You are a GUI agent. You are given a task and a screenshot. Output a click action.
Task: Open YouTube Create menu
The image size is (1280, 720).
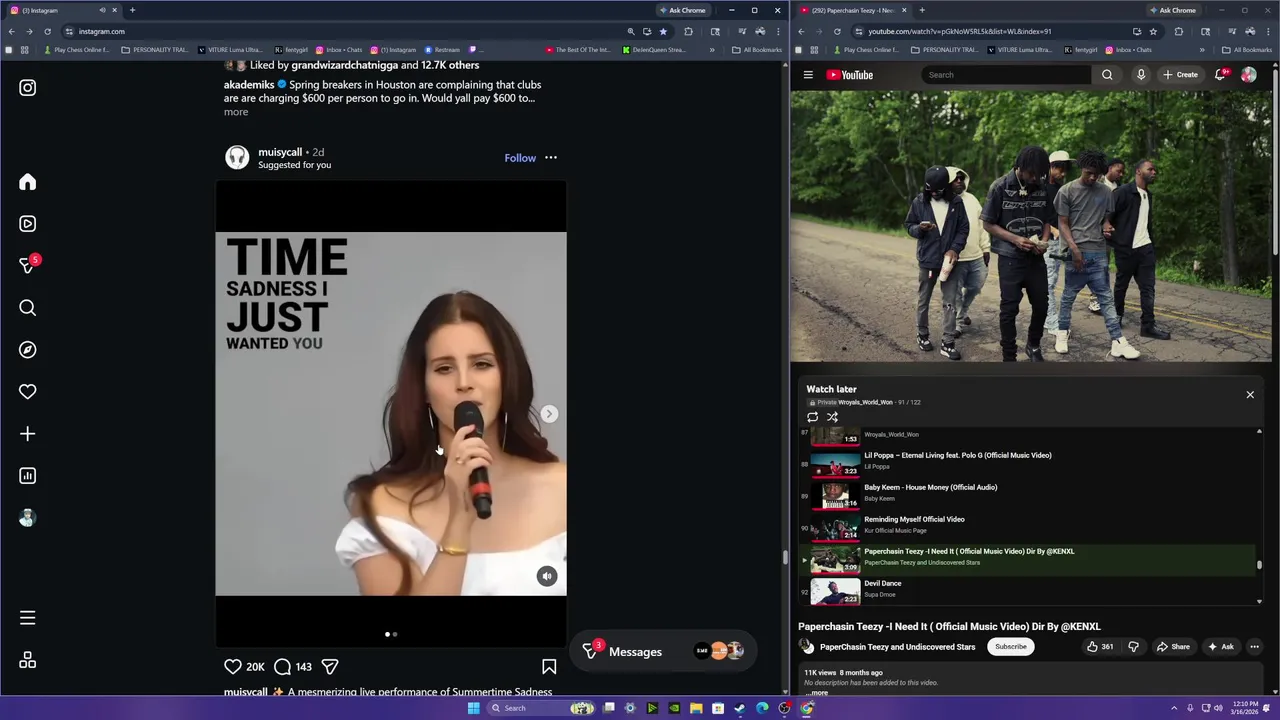(1180, 75)
